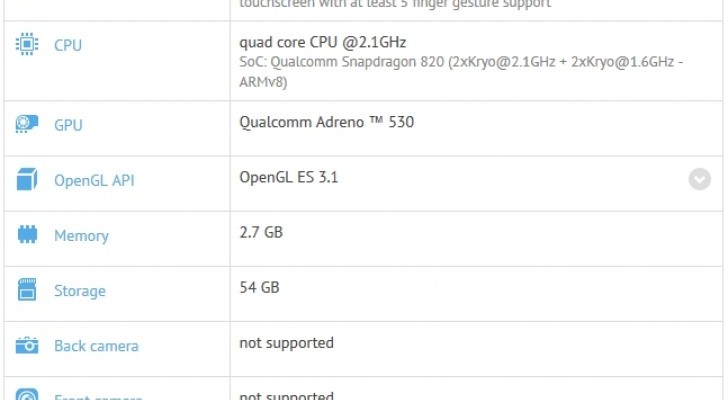Click the OpenGL API cube icon

(x=27, y=181)
